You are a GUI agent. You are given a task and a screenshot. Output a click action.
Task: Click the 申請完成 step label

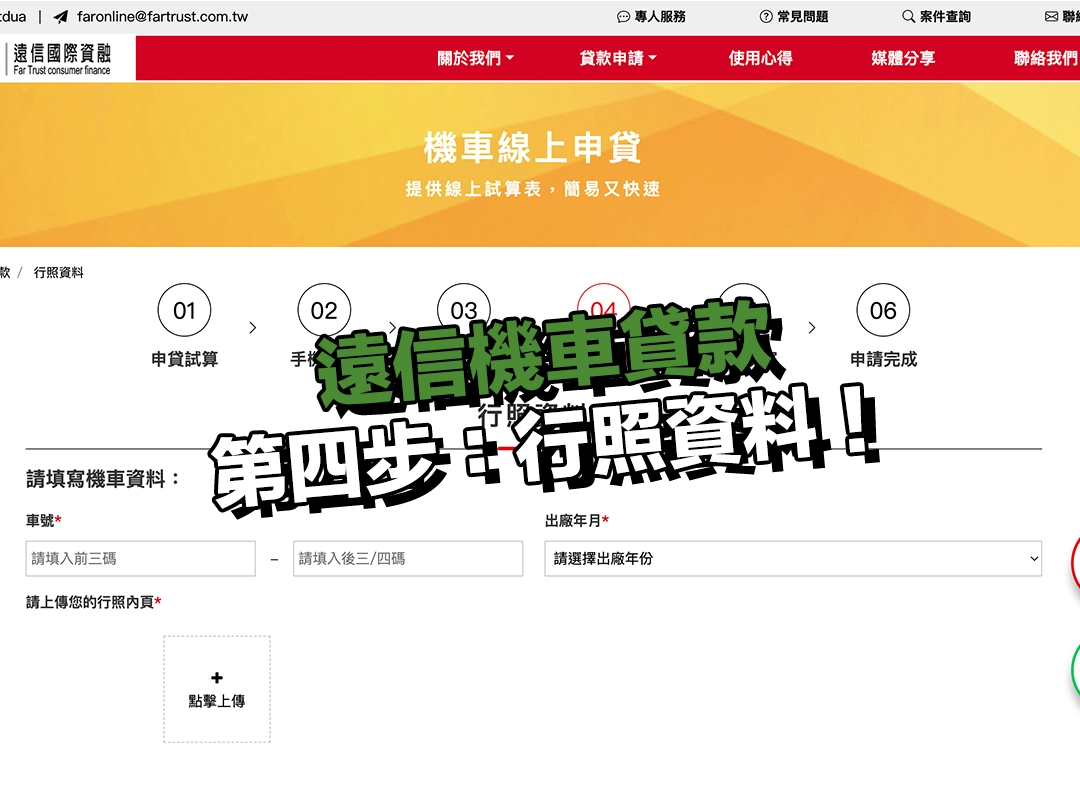pyautogui.click(x=884, y=359)
